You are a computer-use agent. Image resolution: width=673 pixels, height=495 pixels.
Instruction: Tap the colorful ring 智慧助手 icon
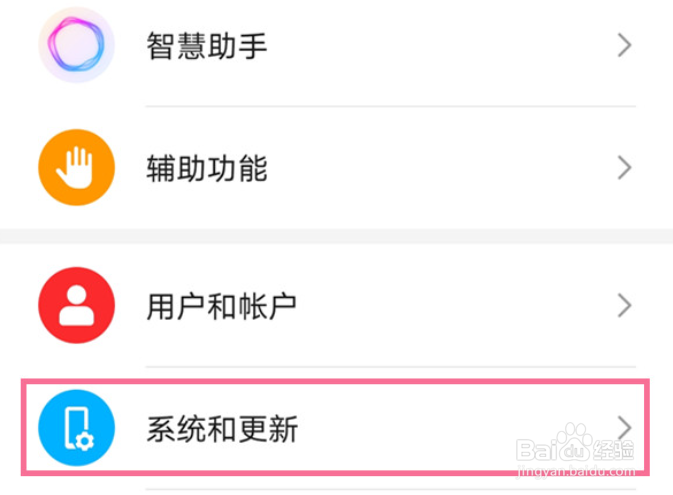(76, 45)
